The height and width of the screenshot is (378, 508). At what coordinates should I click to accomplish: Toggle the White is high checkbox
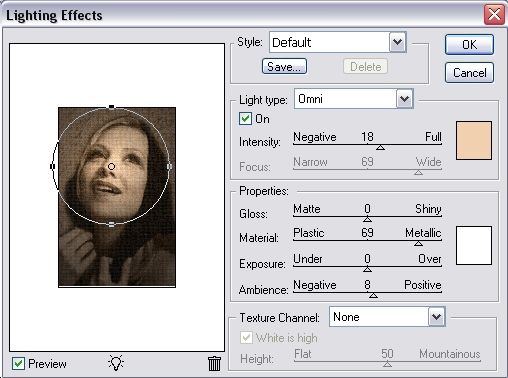point(246,338)
